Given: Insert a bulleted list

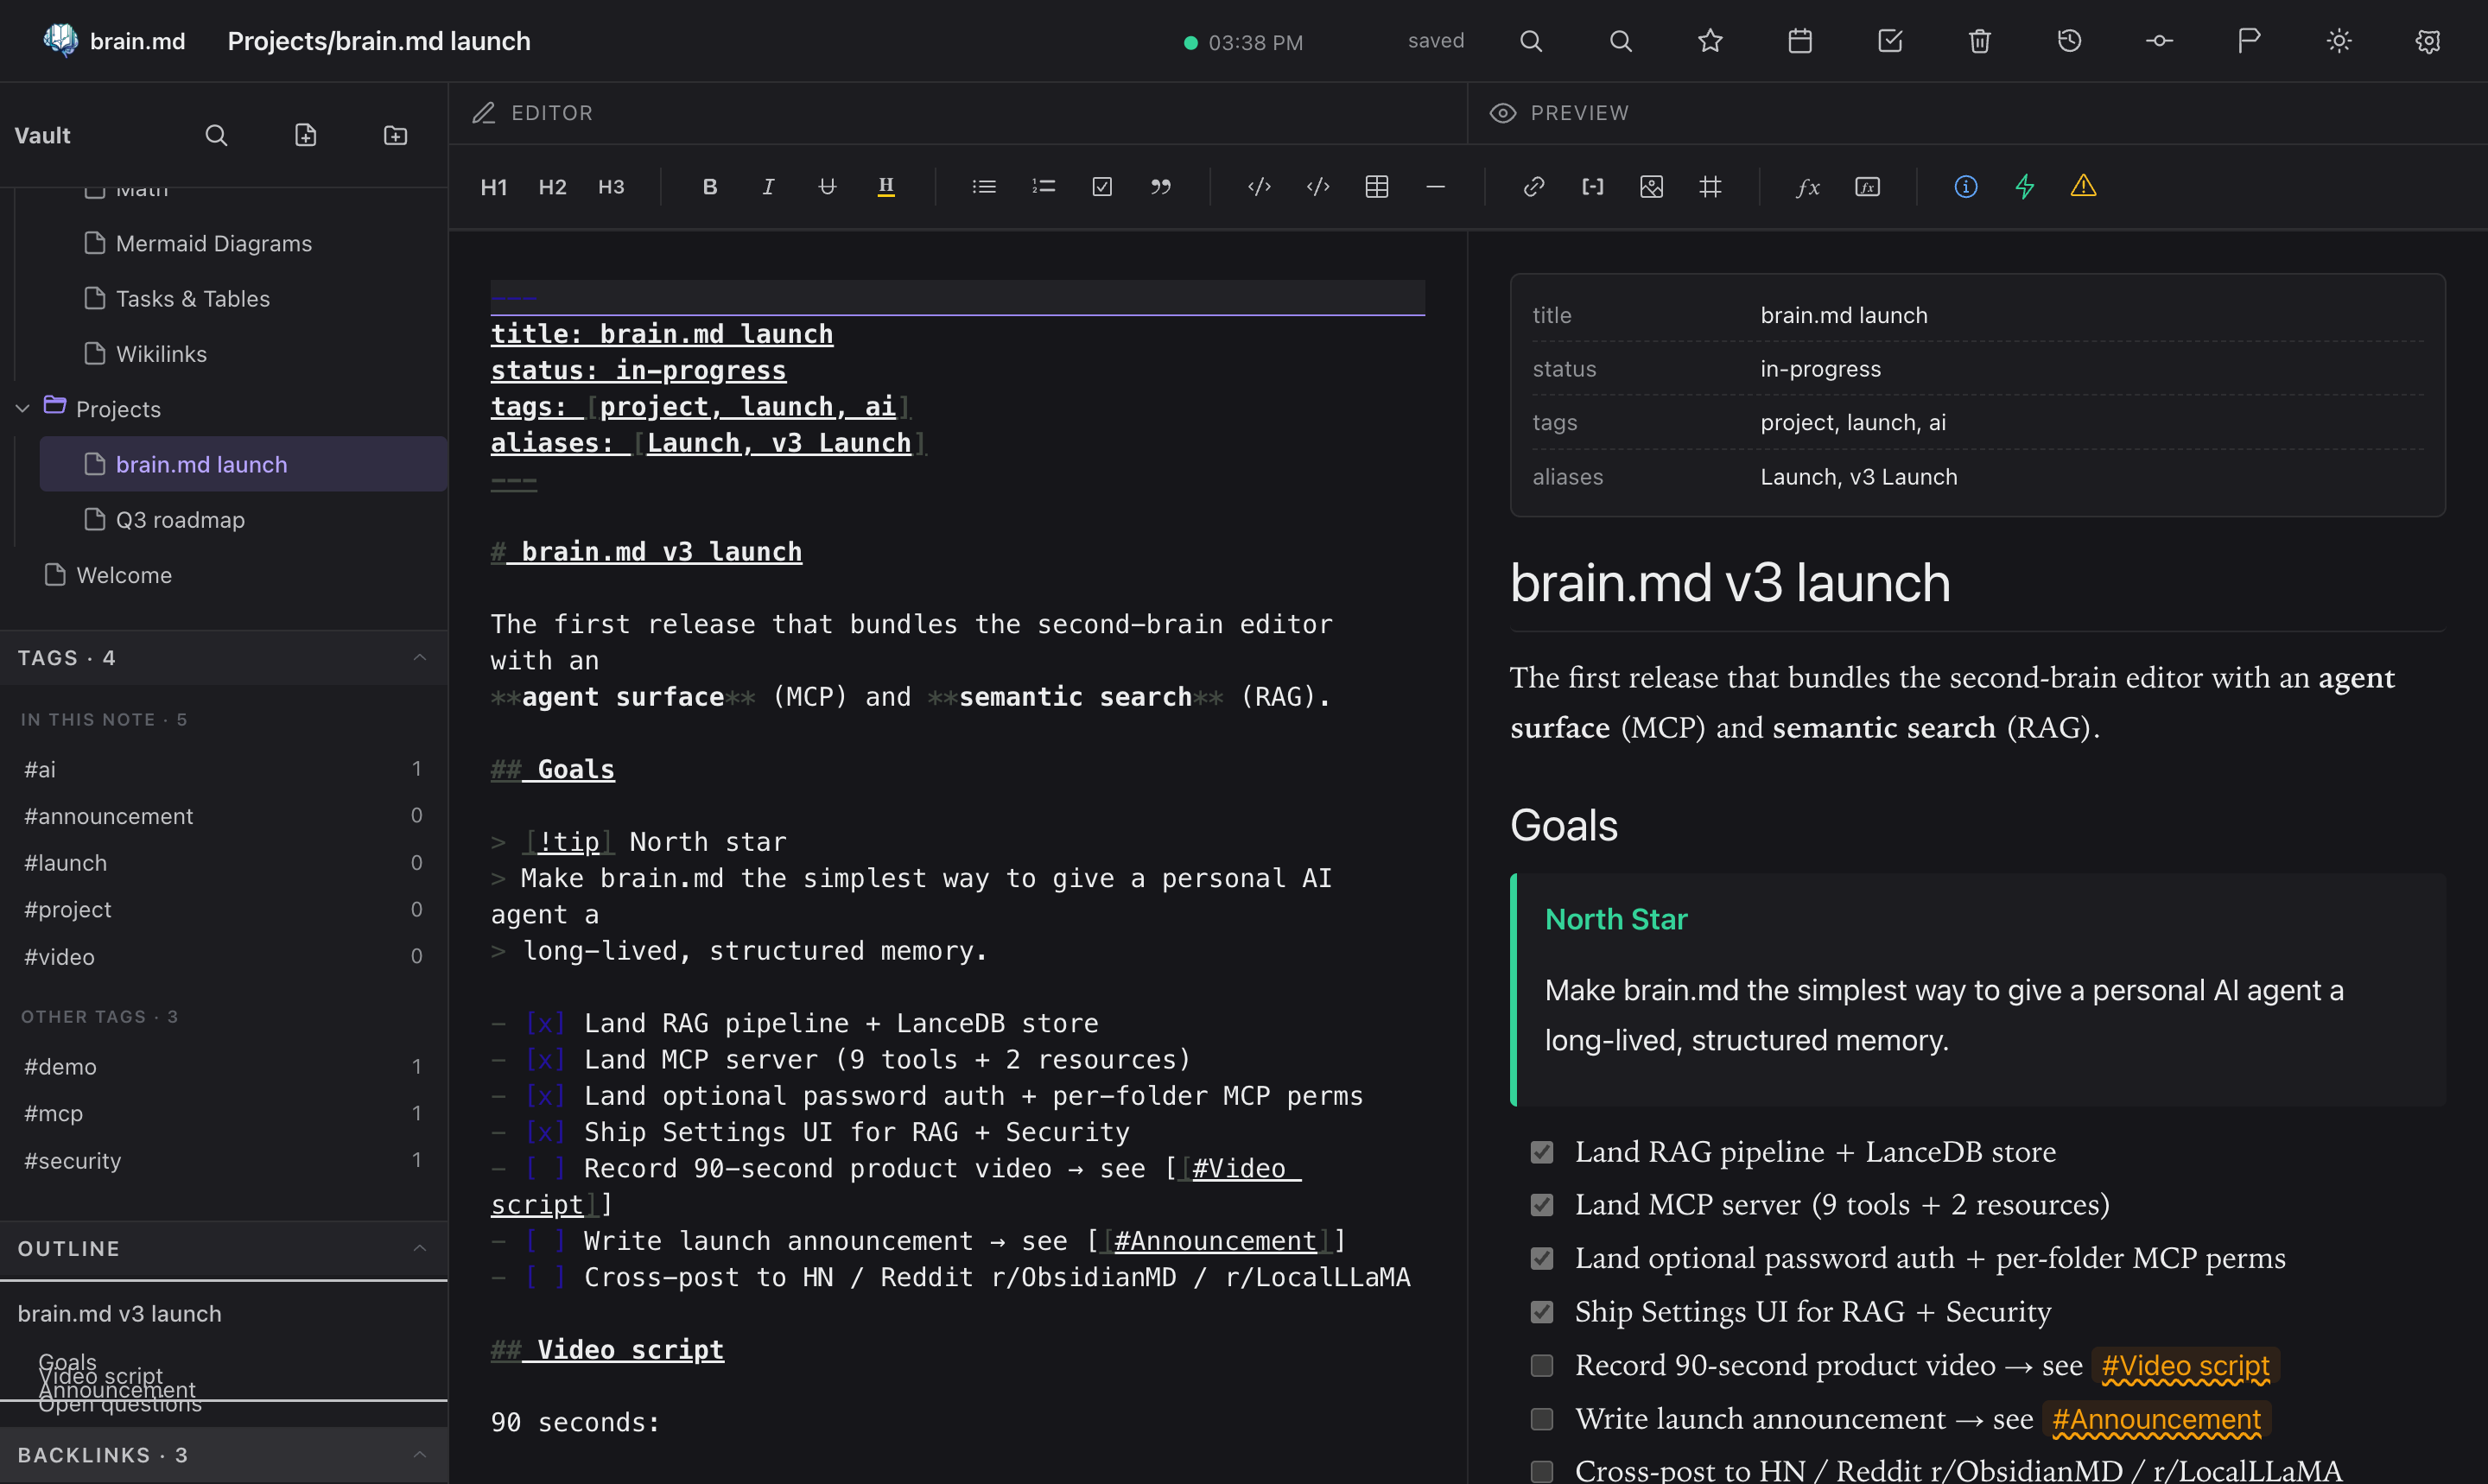Looking at the screenshot, I should click(984, 187).
